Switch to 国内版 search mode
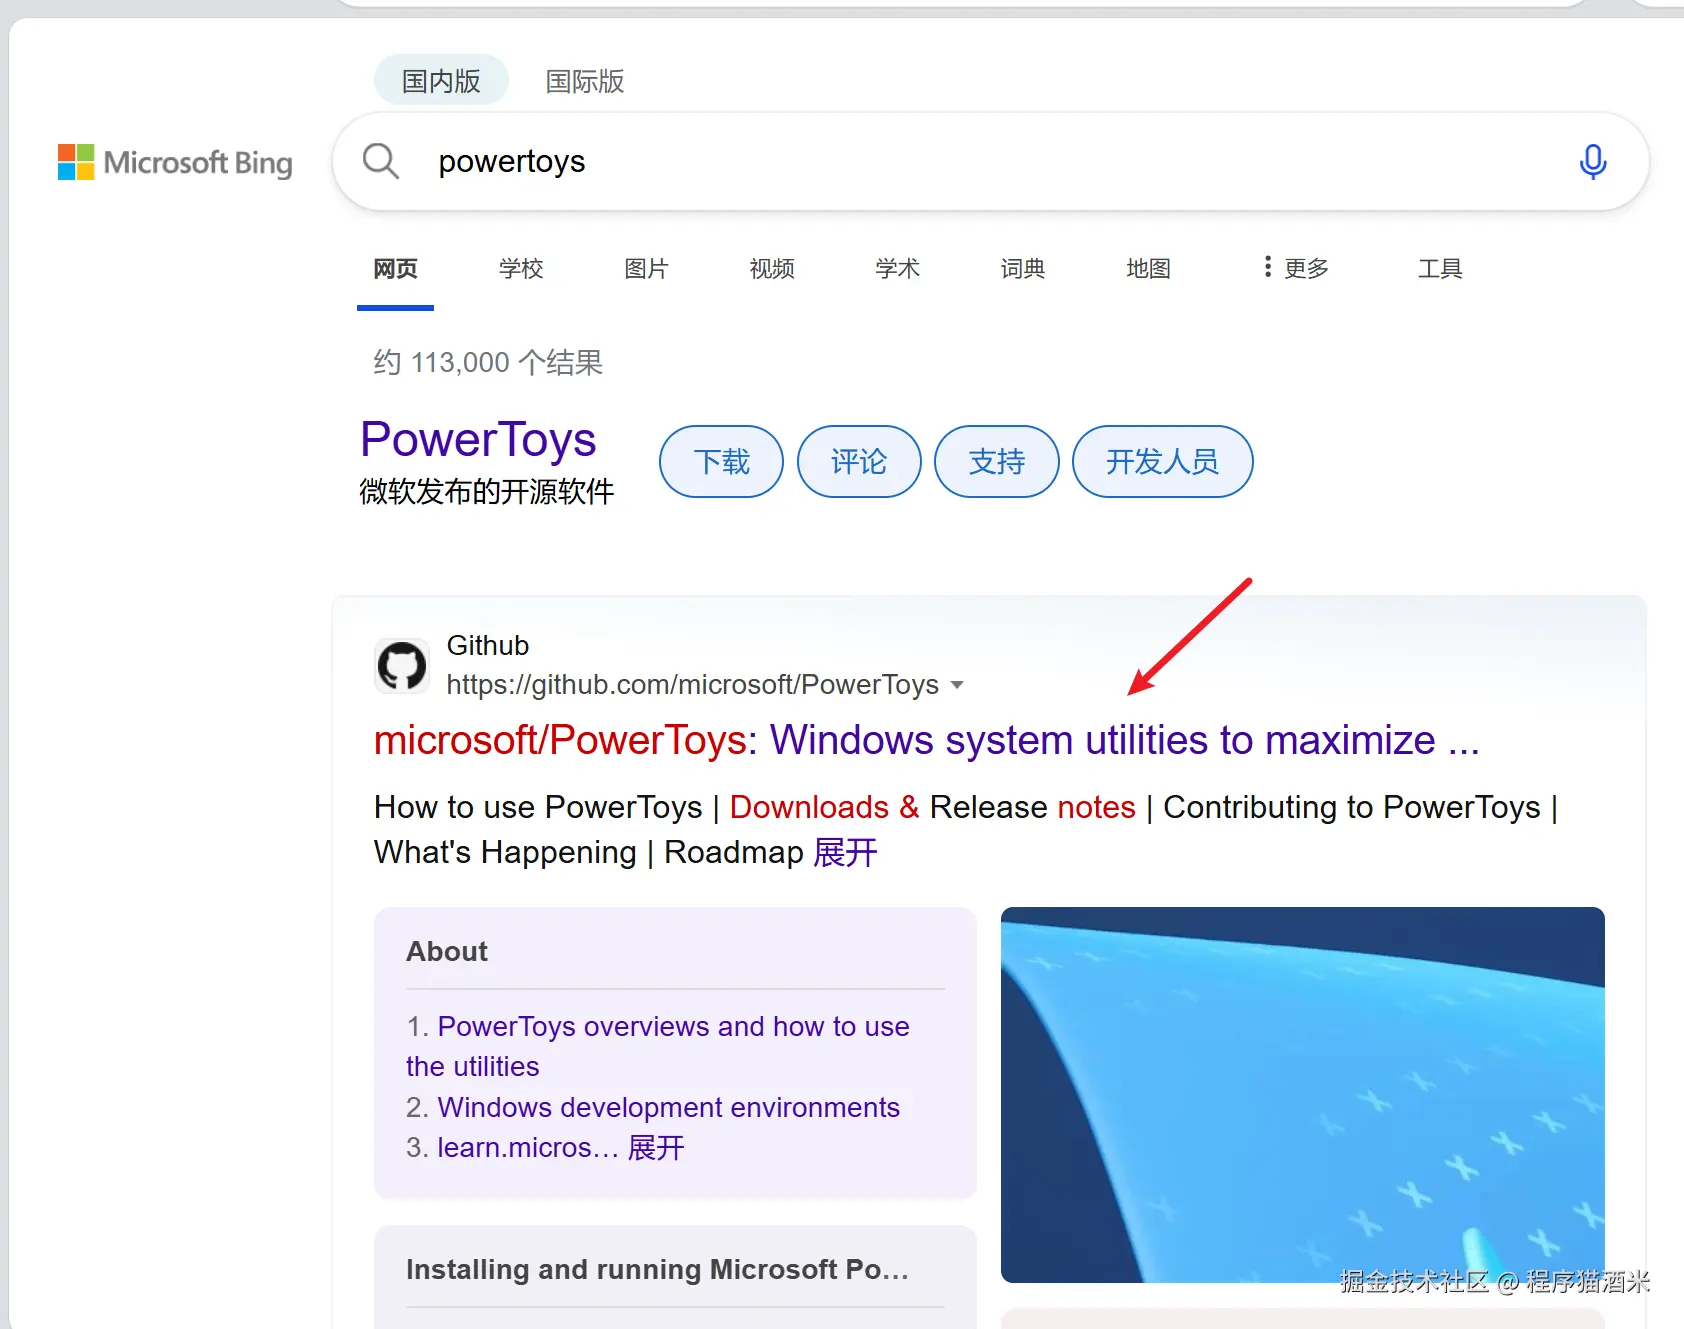This screenshot has height=1329, width=1684. click(x=441, y=81)
